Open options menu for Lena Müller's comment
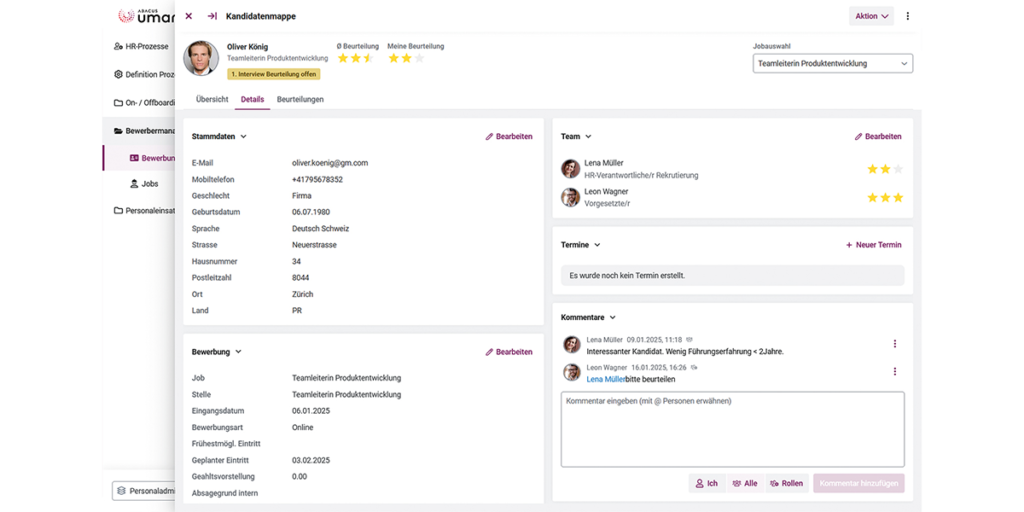This screenshot has width=1024, height=512. click(x=894, y=344)
